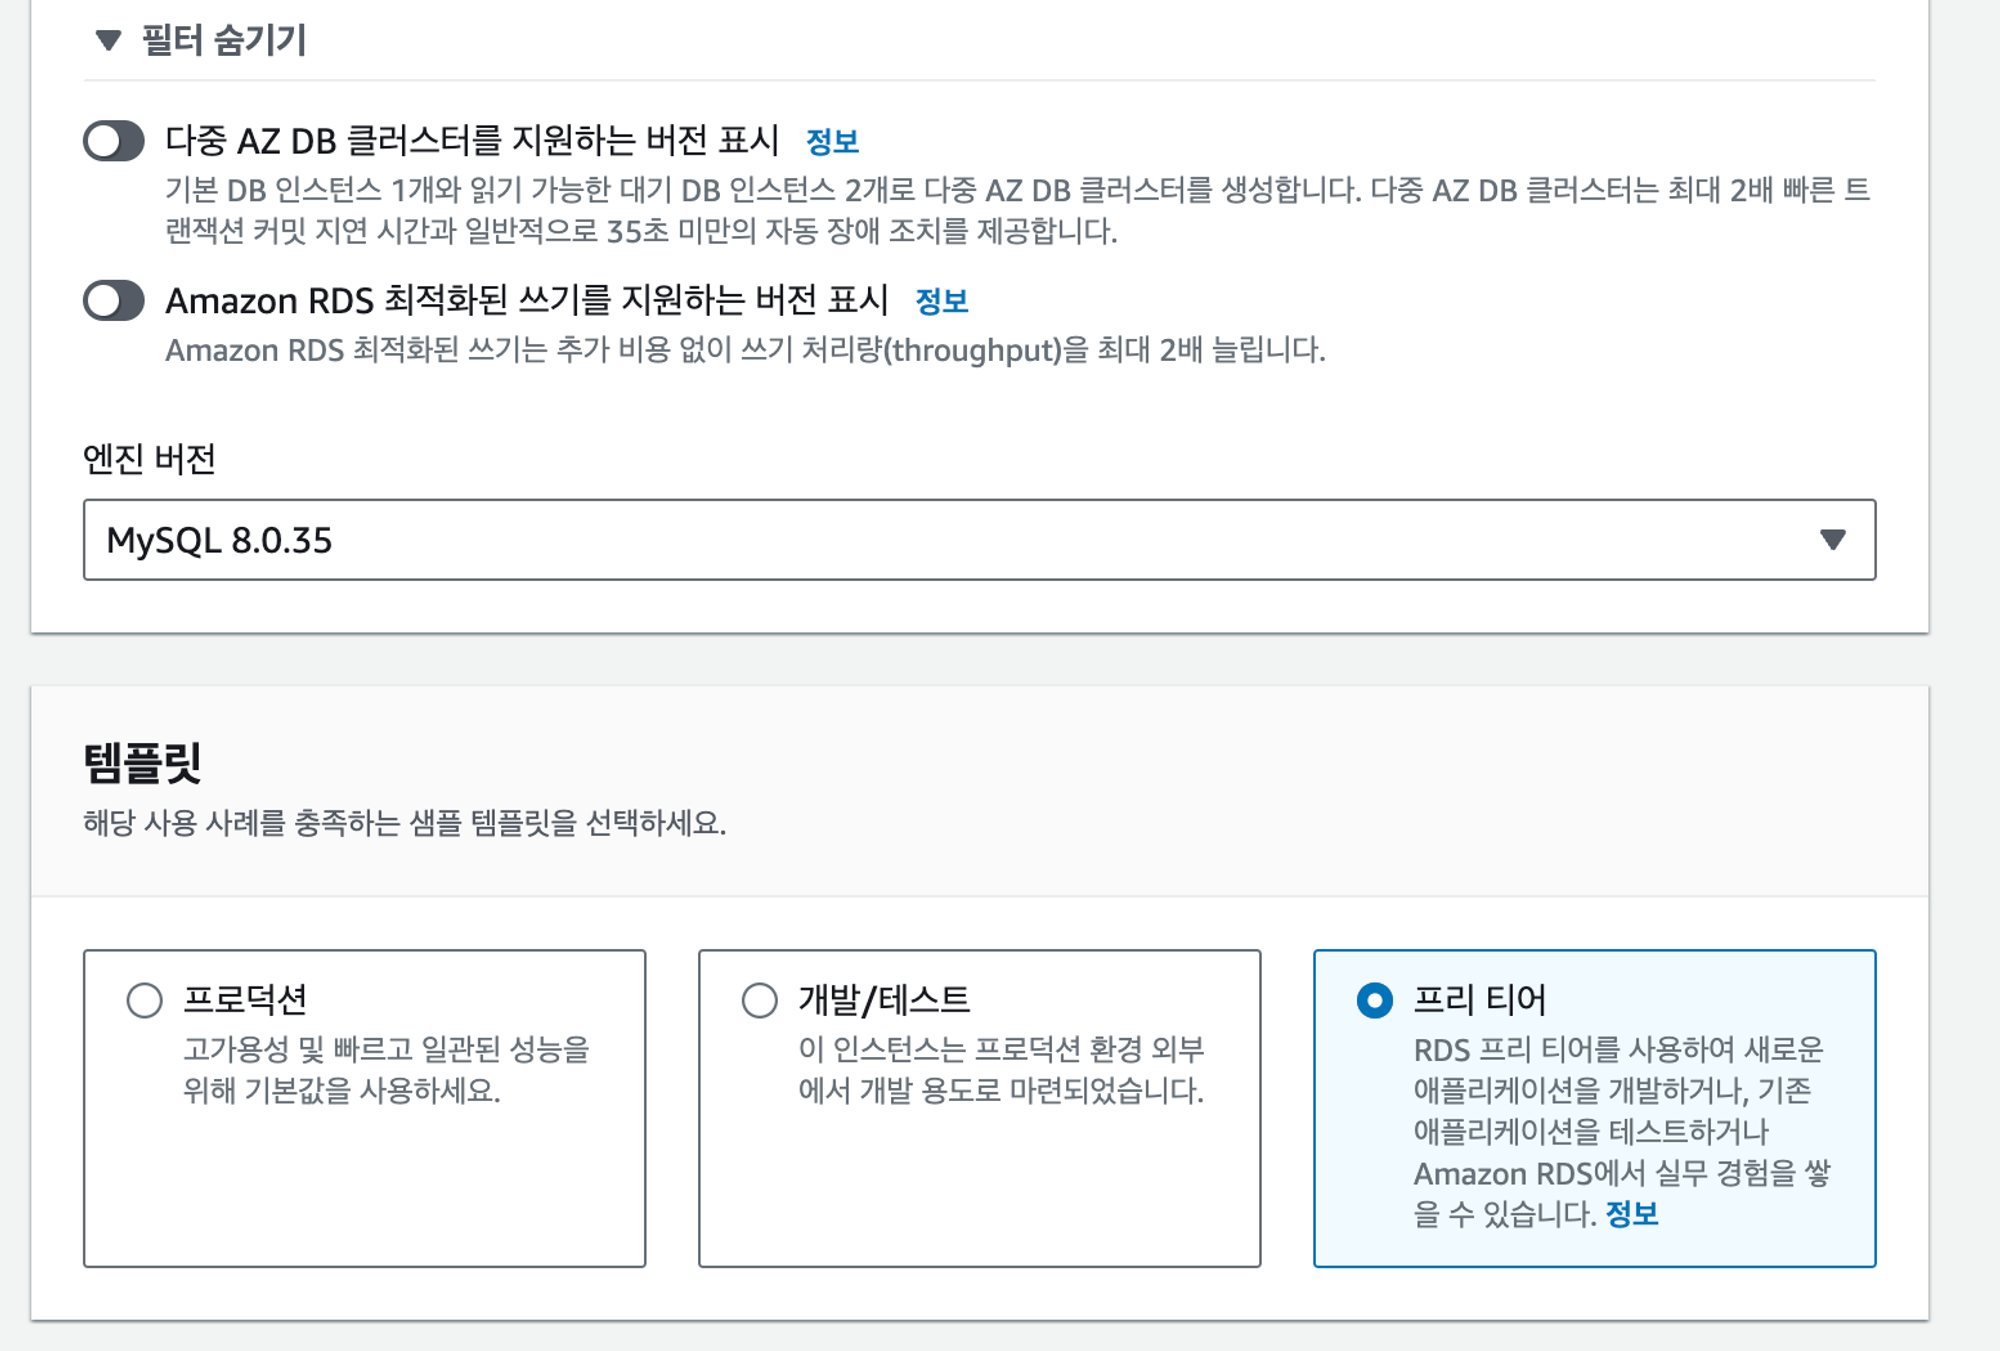This screenshot has width=2000, height=1351.
Task: Click the 프로덕션 template description text
Action: tap(386, 1070)
